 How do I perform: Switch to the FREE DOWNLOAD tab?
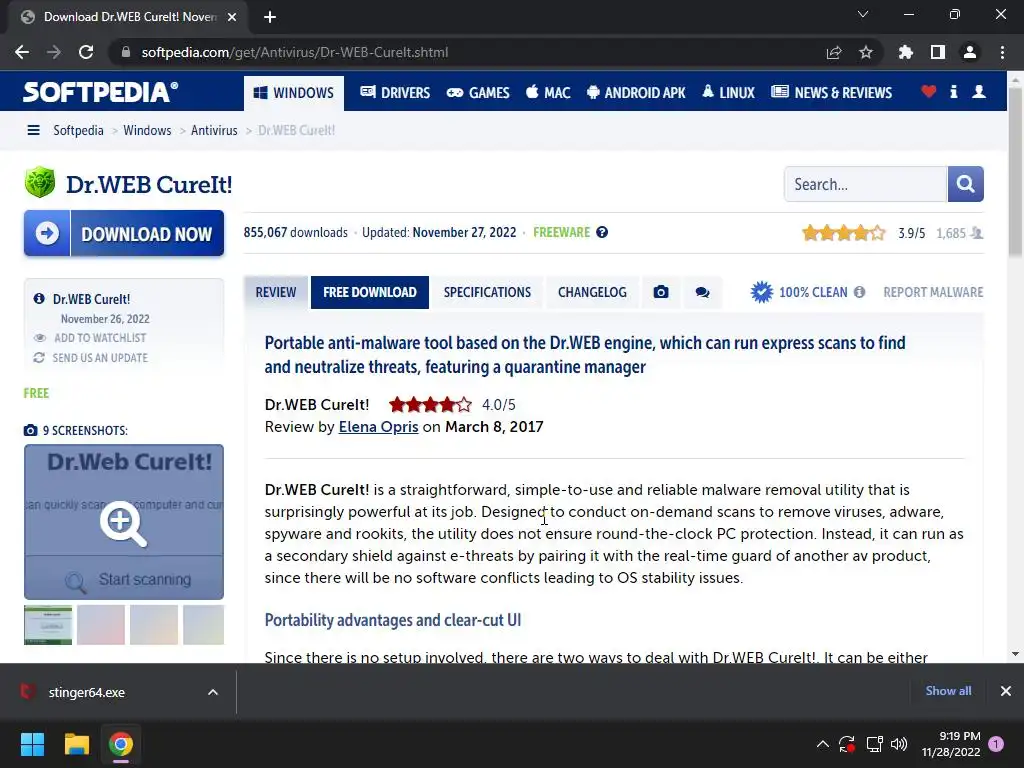coord(370,292)
